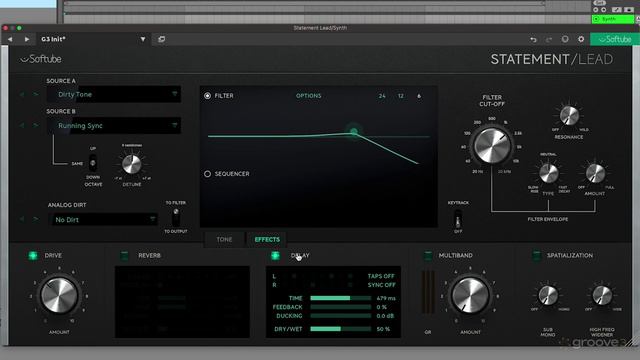Screen dimensions: 640x360
Task: Flip the Octave up/same/down switch
Action: click(93, 163)
